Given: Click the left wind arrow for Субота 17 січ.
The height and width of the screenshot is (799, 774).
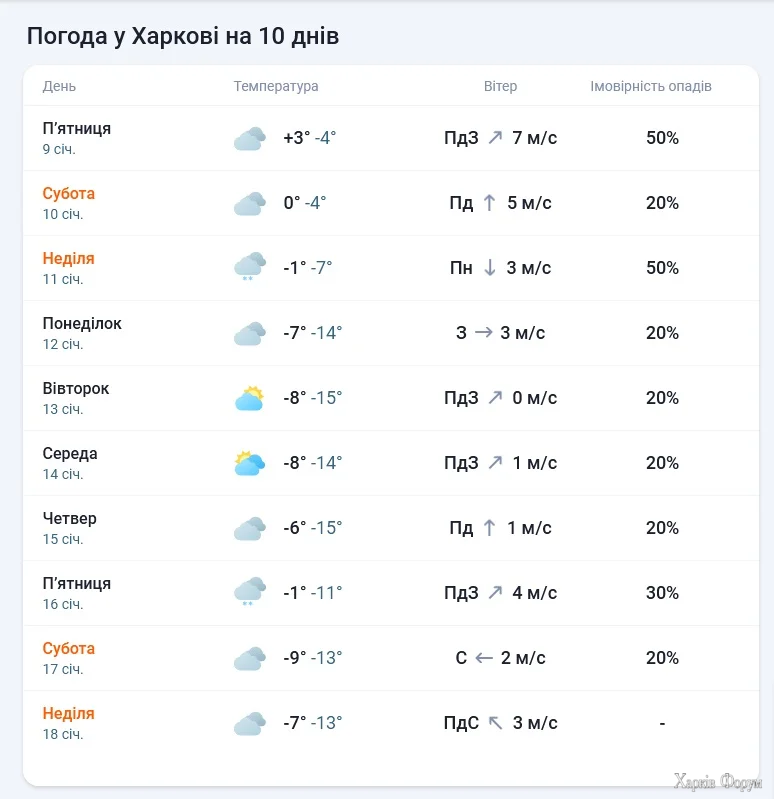Looking at the screenshot, I should [x=484, y=658].
